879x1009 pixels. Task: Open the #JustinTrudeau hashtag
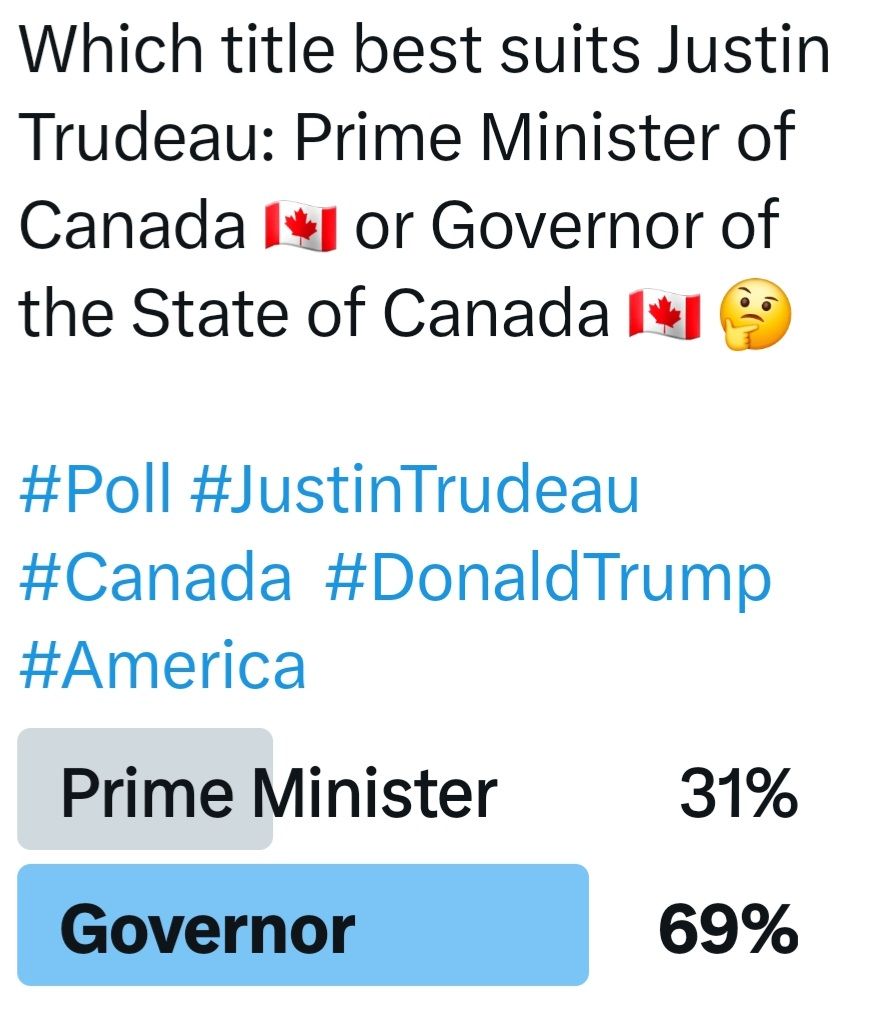click(x=413, y=489)
